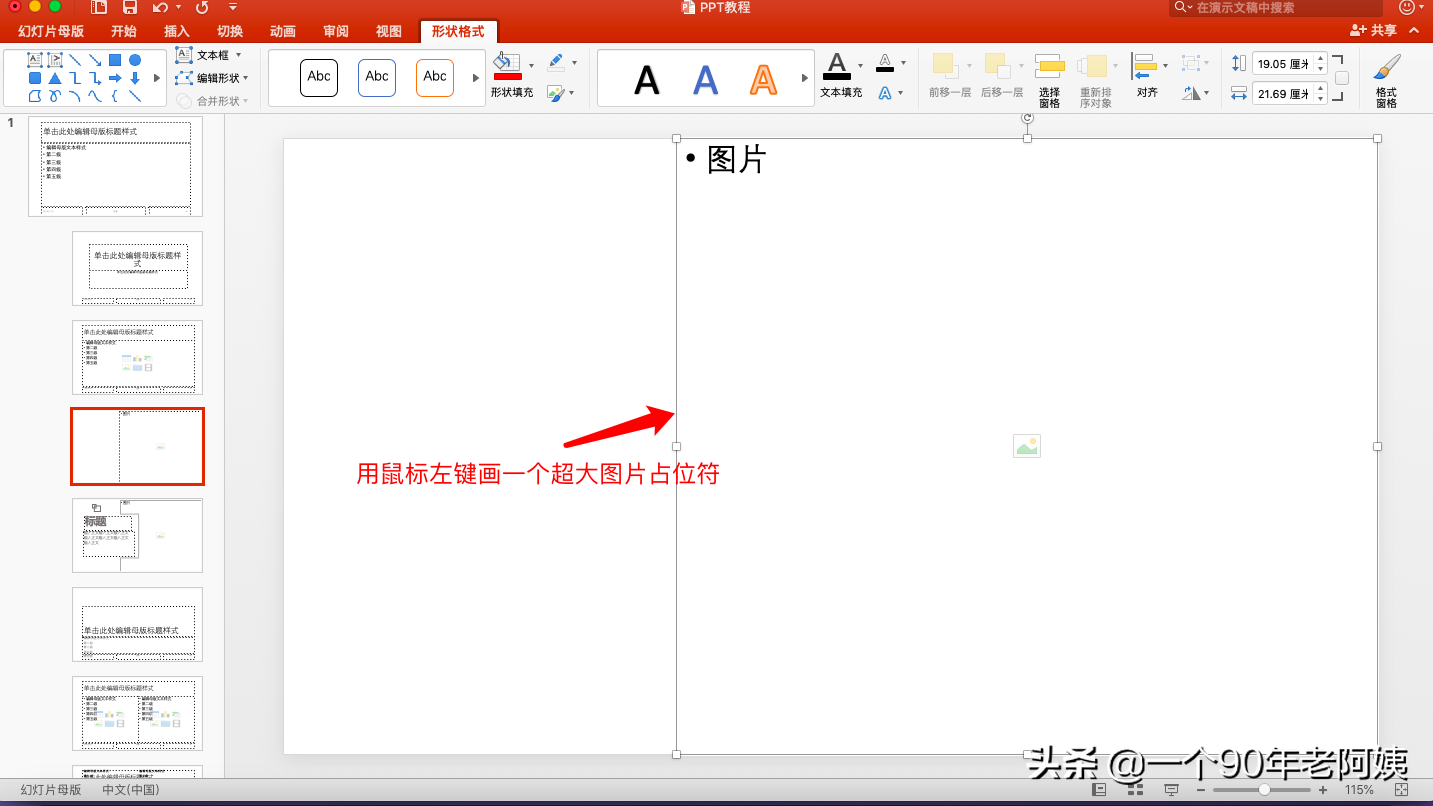The image size is (1433, 806).
Task: Choose the rectangle shape in gallery
Action: pos(115,60)
